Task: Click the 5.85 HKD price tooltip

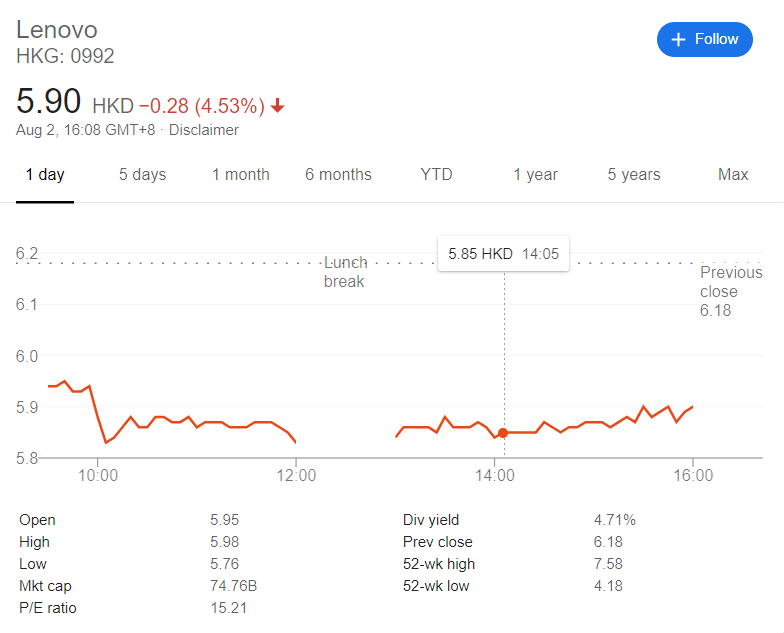Action: 503,254
